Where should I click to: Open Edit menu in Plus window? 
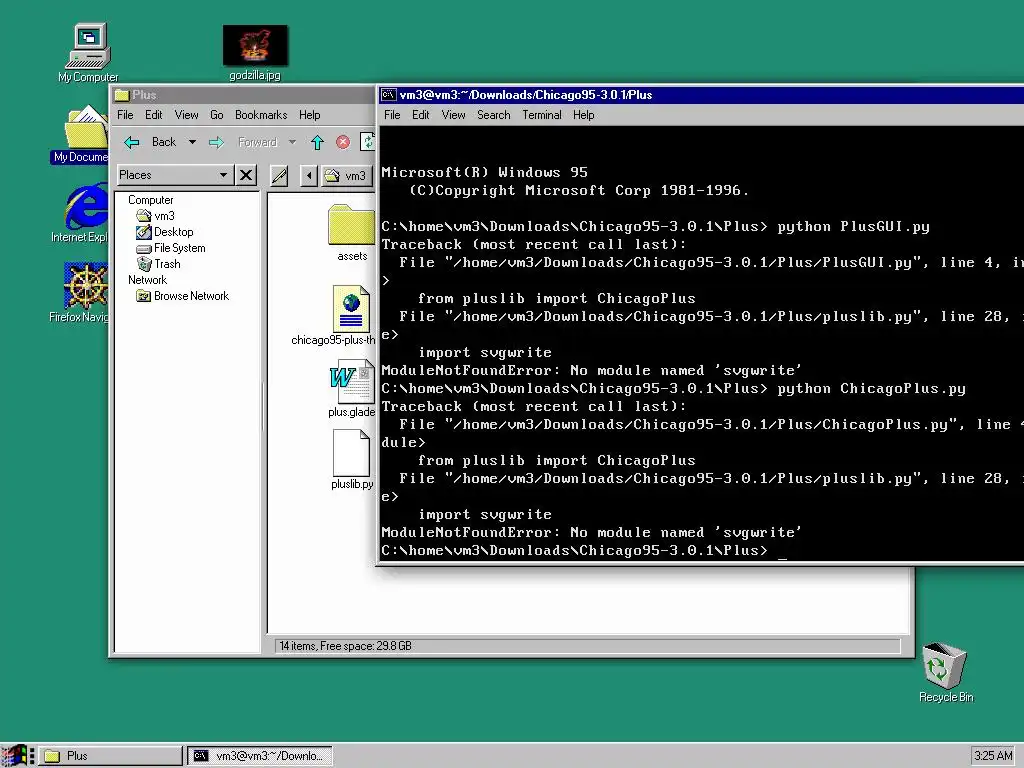click(153, 115)
